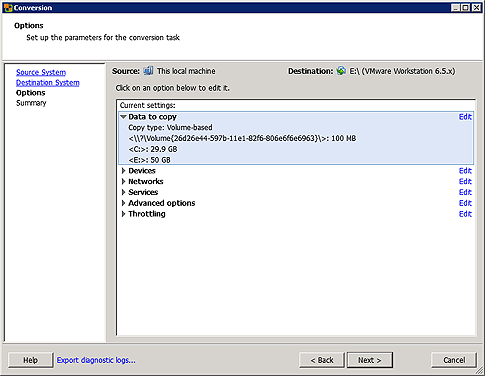Go to Destination System step
This screenshot has height=376, width=485.
point(48,82)
